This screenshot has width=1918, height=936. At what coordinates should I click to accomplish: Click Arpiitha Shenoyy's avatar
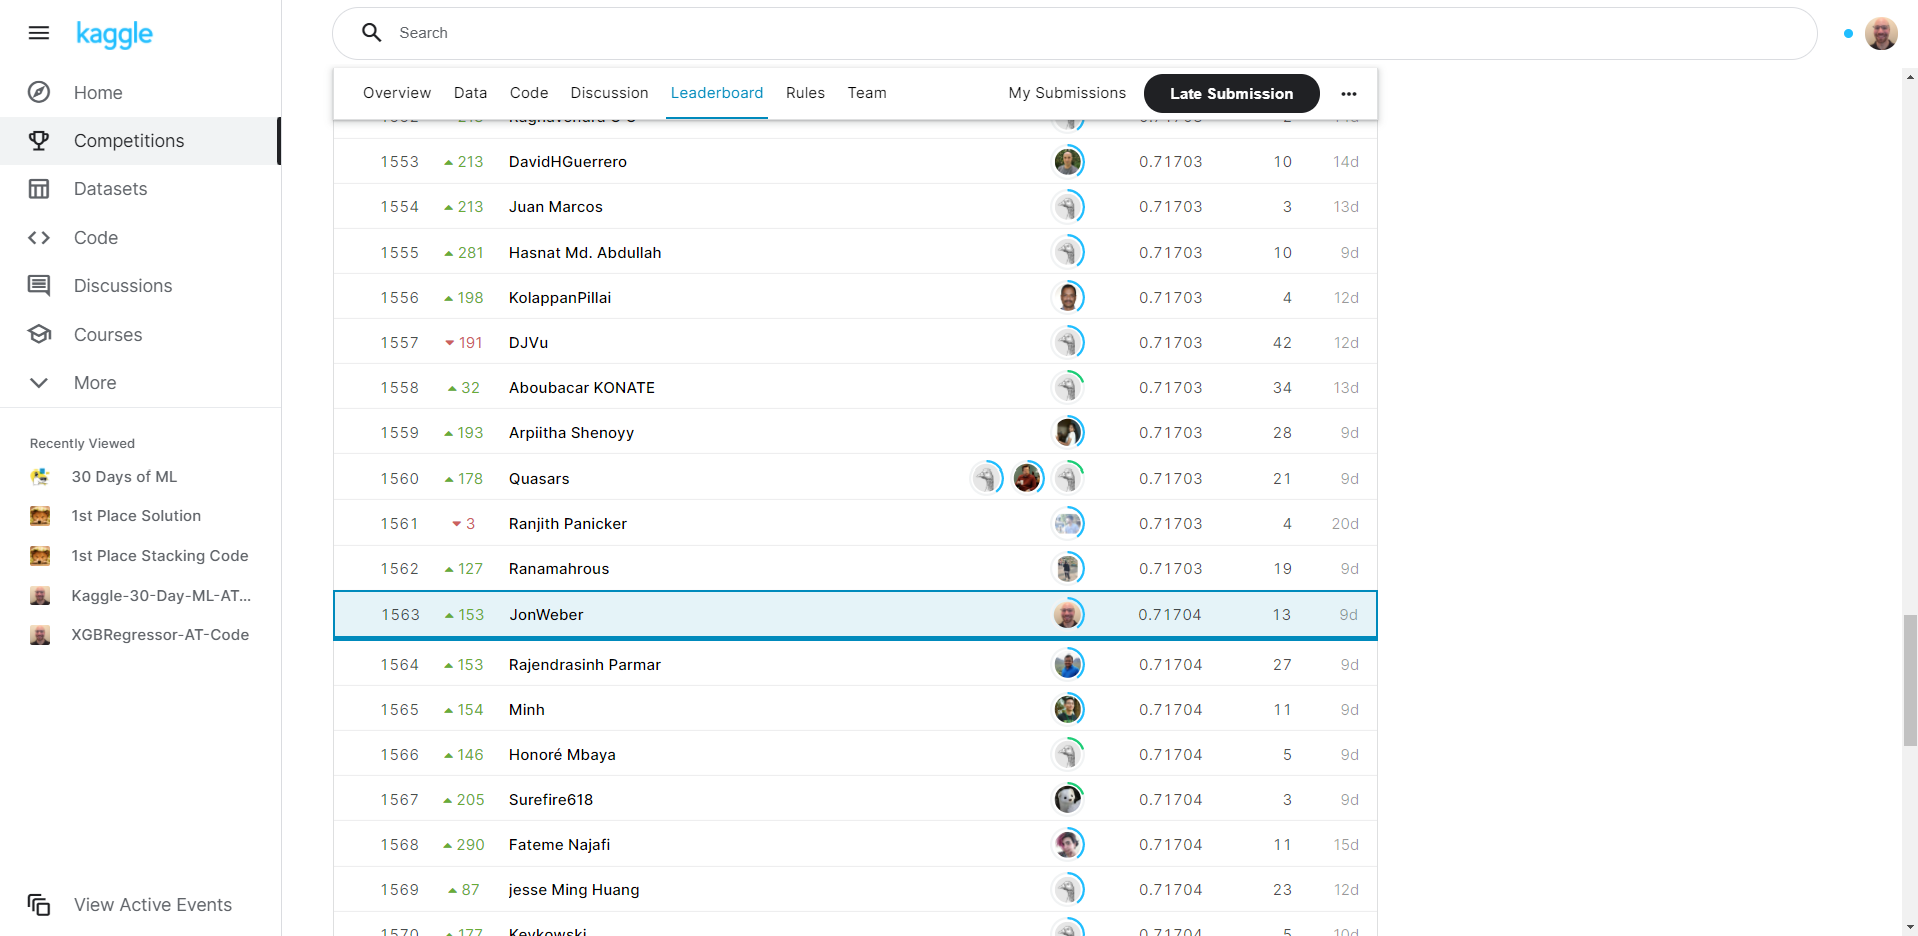tap(1068, 432)
